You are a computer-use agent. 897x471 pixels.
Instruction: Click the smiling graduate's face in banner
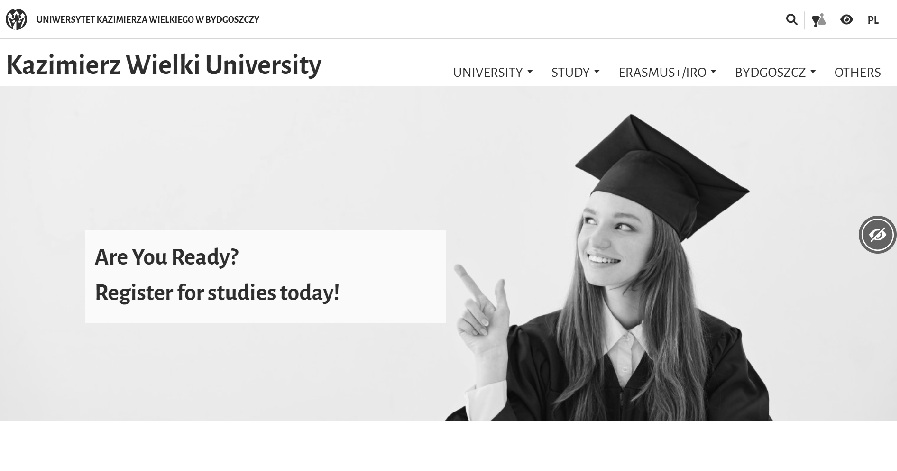[610, 241]
